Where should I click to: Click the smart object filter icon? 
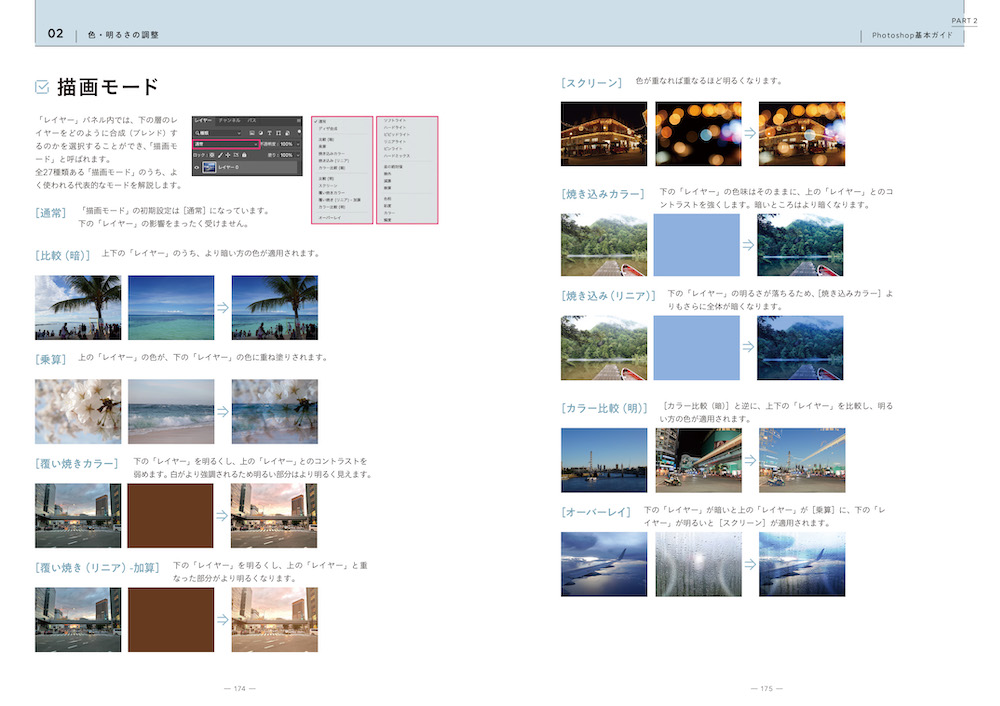point(287,133)
